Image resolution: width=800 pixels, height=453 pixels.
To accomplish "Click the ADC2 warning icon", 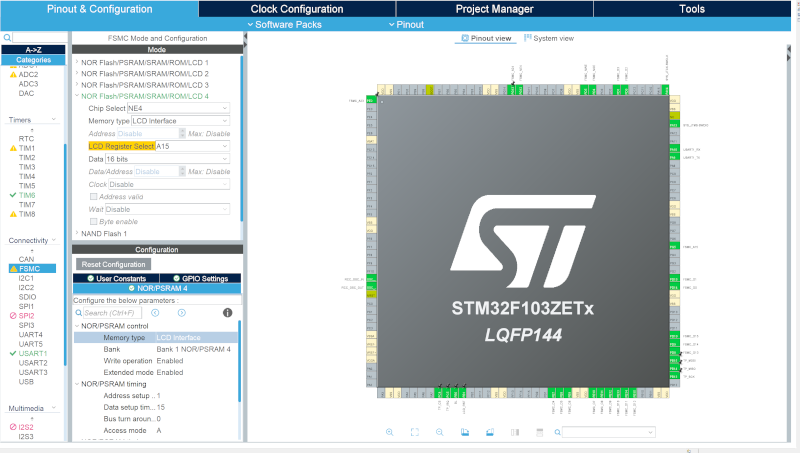I will click(x=13, y=74).
